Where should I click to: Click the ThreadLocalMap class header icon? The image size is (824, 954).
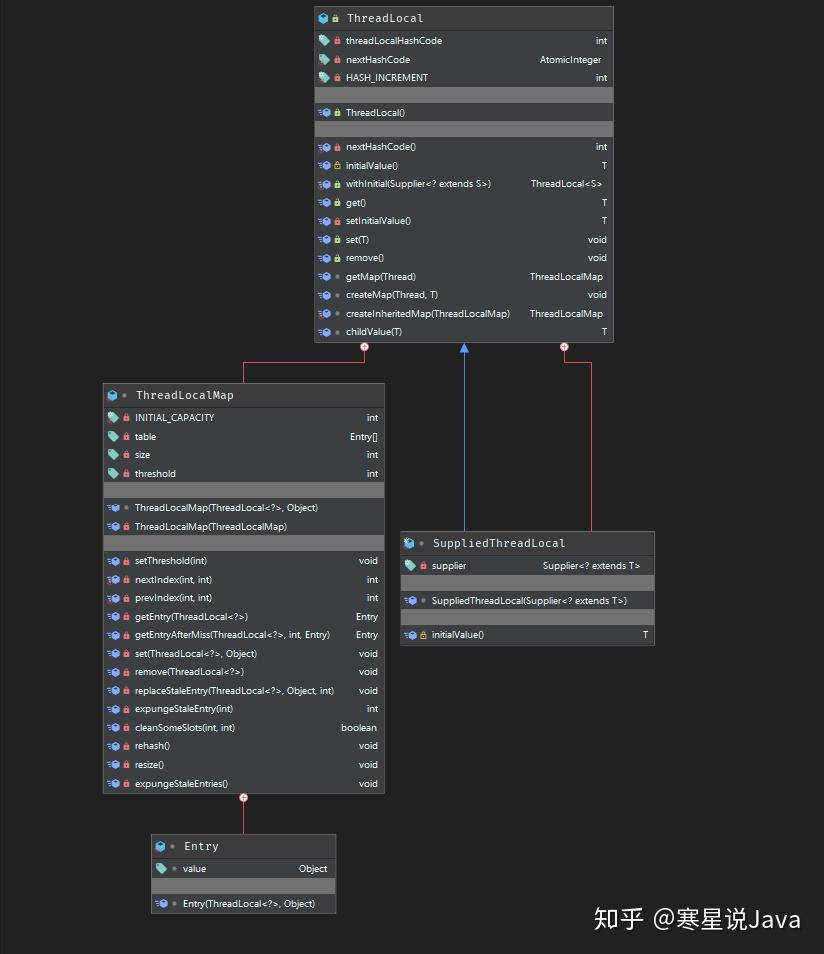click(111, 395)
